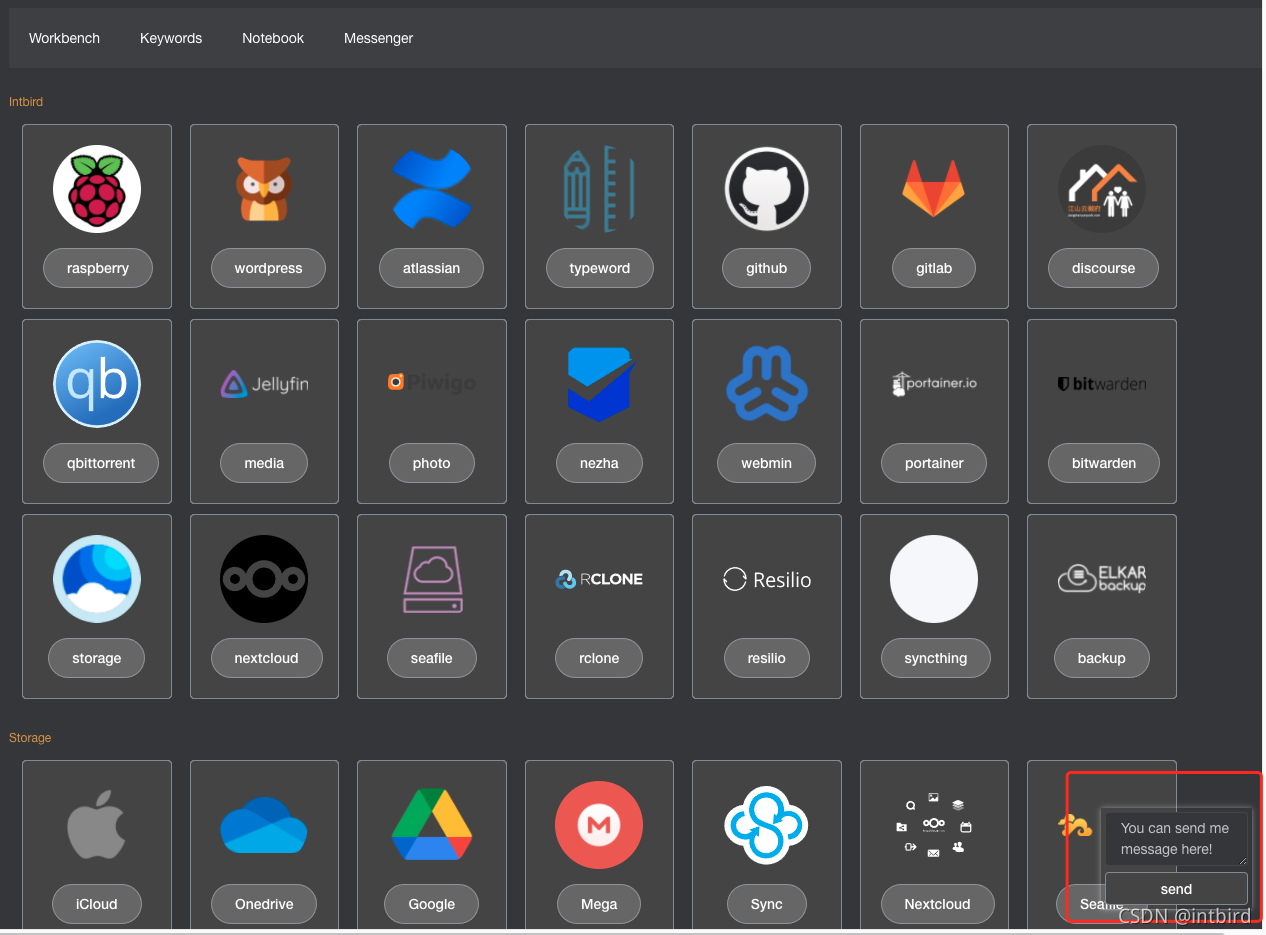Image resolution: width=1266 pixels, height=935 pixels.
Task: Click the Mega button
Action: point(599,904)
